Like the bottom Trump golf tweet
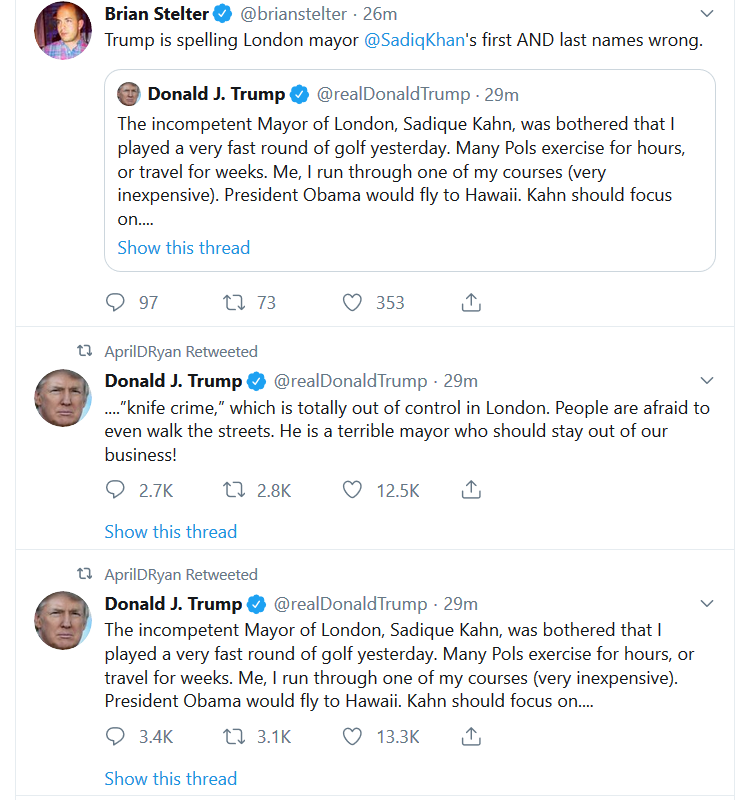The height and width of the screenshot is (800, 740). point(352,737)
